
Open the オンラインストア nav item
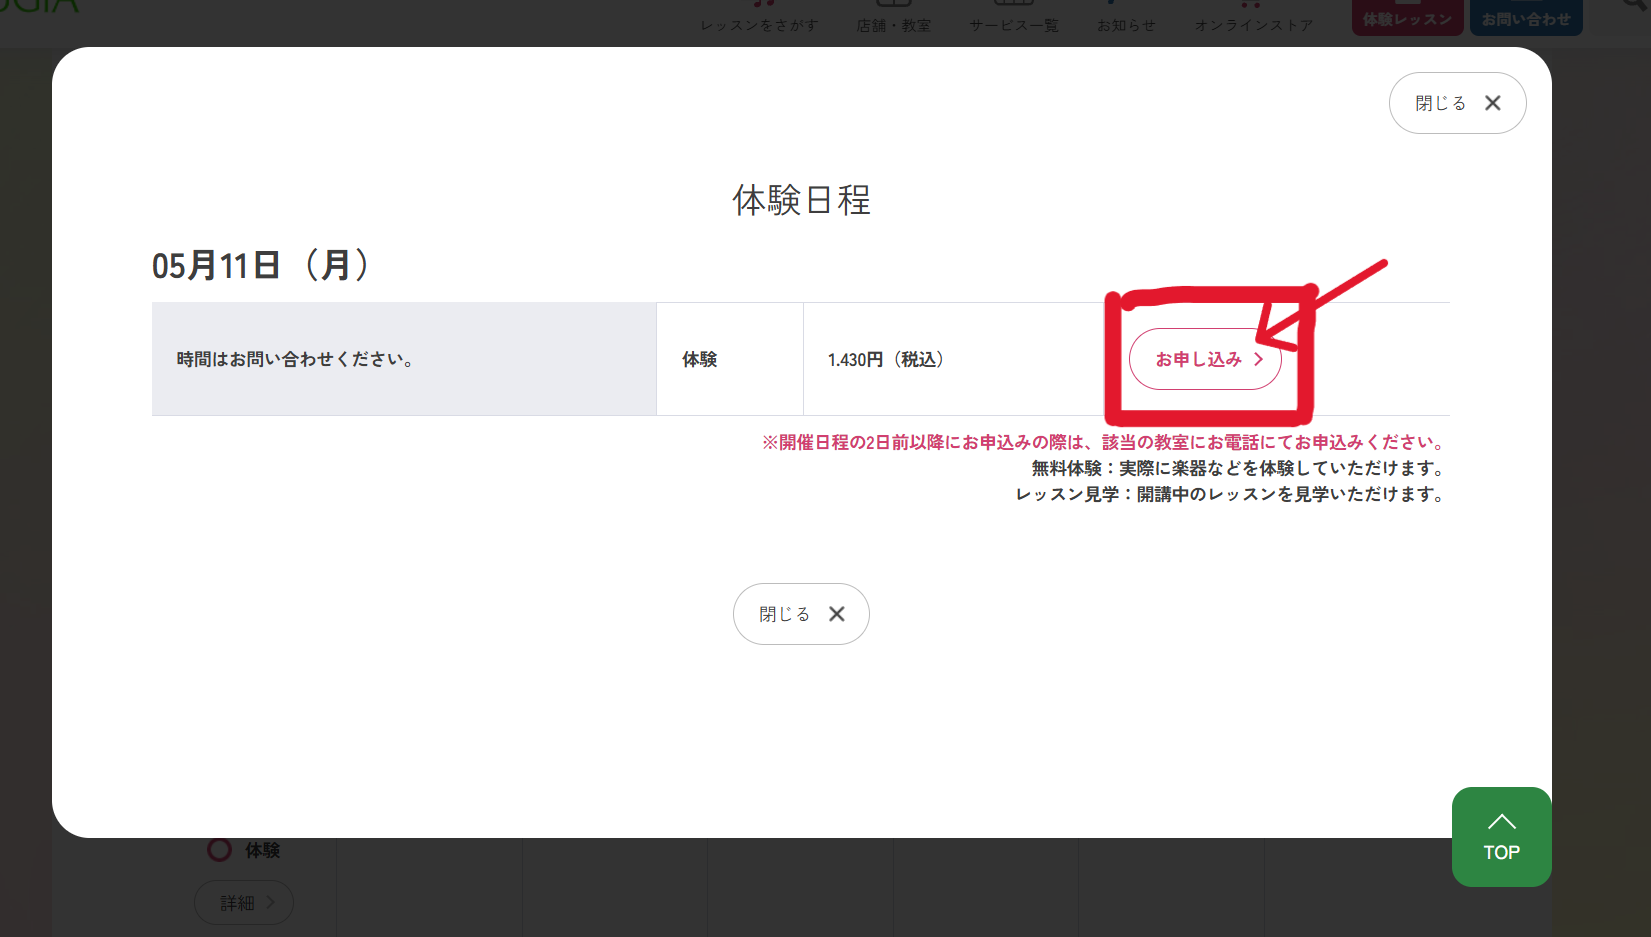point(1254,25)
